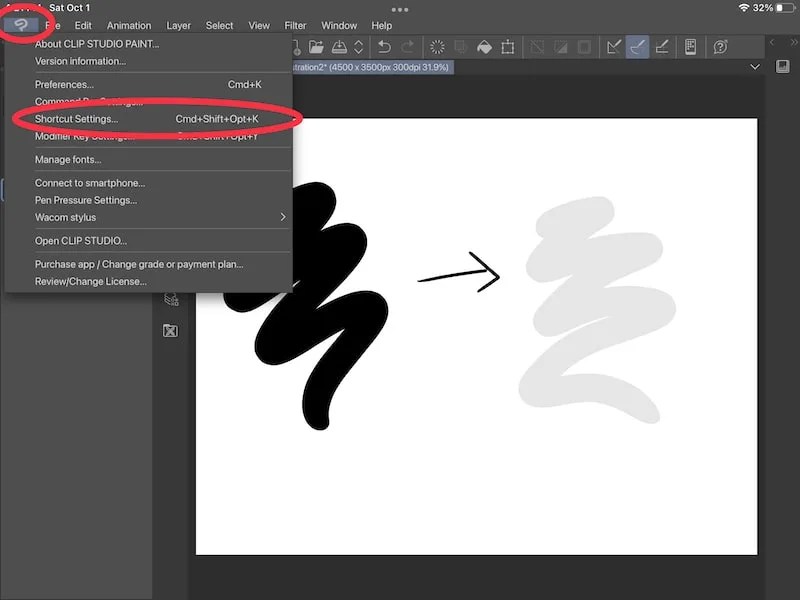Image resolution: width=800 pixels, height=600 pixels.
Task: Click the boxed X icon left of canvas
Action: click(x=170, y=331)
